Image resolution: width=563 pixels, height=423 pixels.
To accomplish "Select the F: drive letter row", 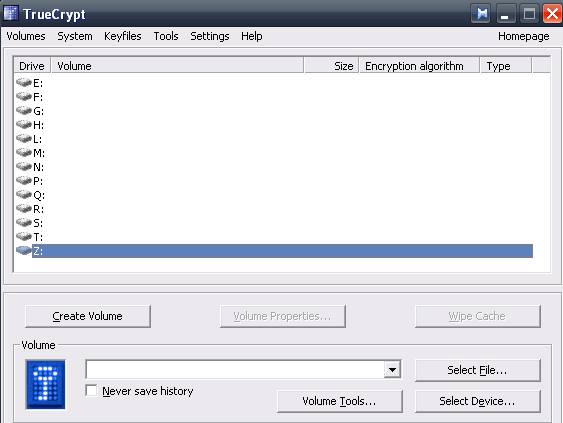I will 274,97.
